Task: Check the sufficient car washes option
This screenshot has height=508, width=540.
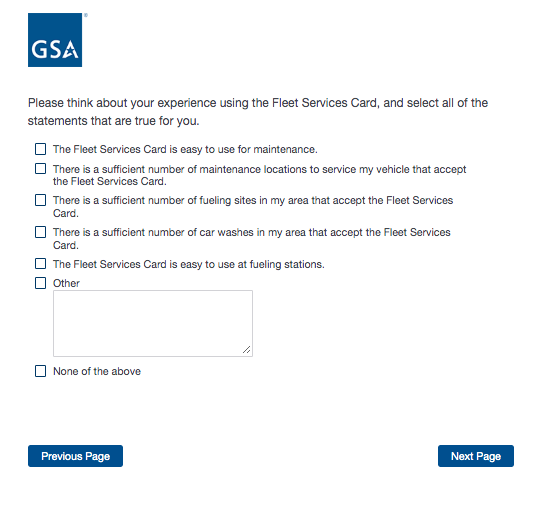Action: pos(40,232)
